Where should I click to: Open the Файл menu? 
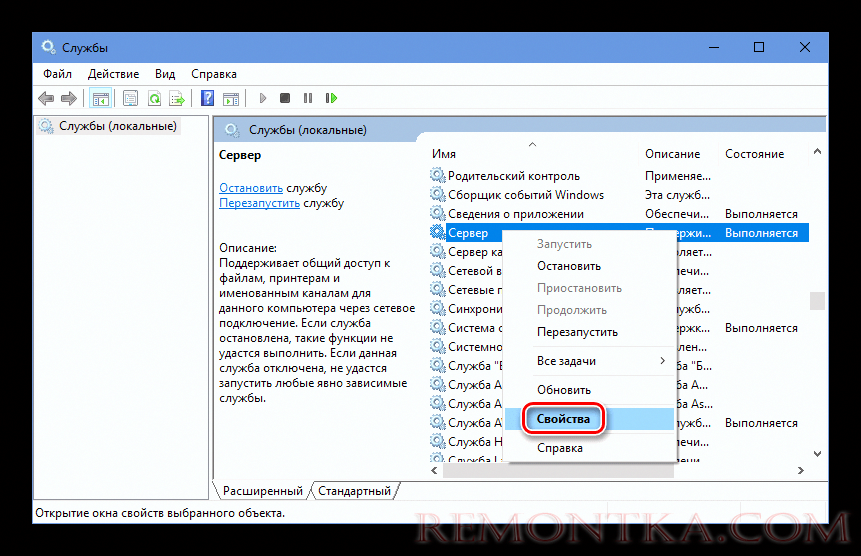coord(58,74)
